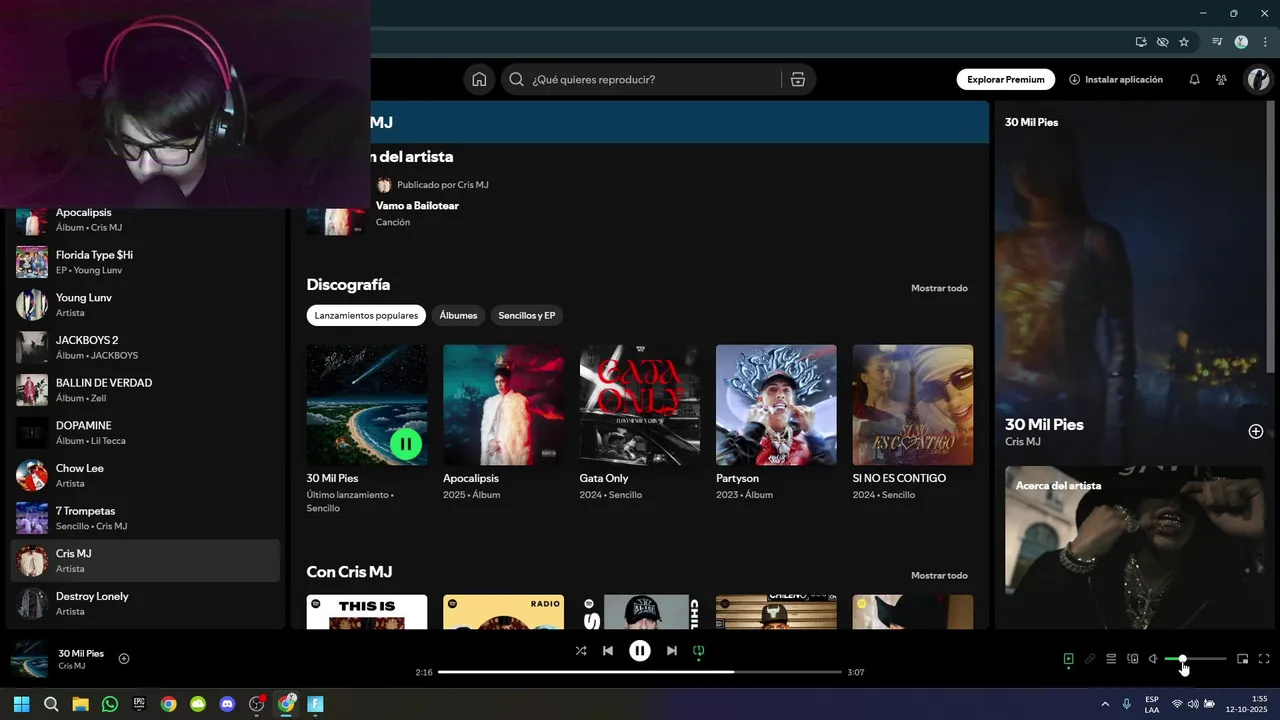Open the lyrics microphone icon
This screenshot has width=1280, height=720.
[1090, 659]
